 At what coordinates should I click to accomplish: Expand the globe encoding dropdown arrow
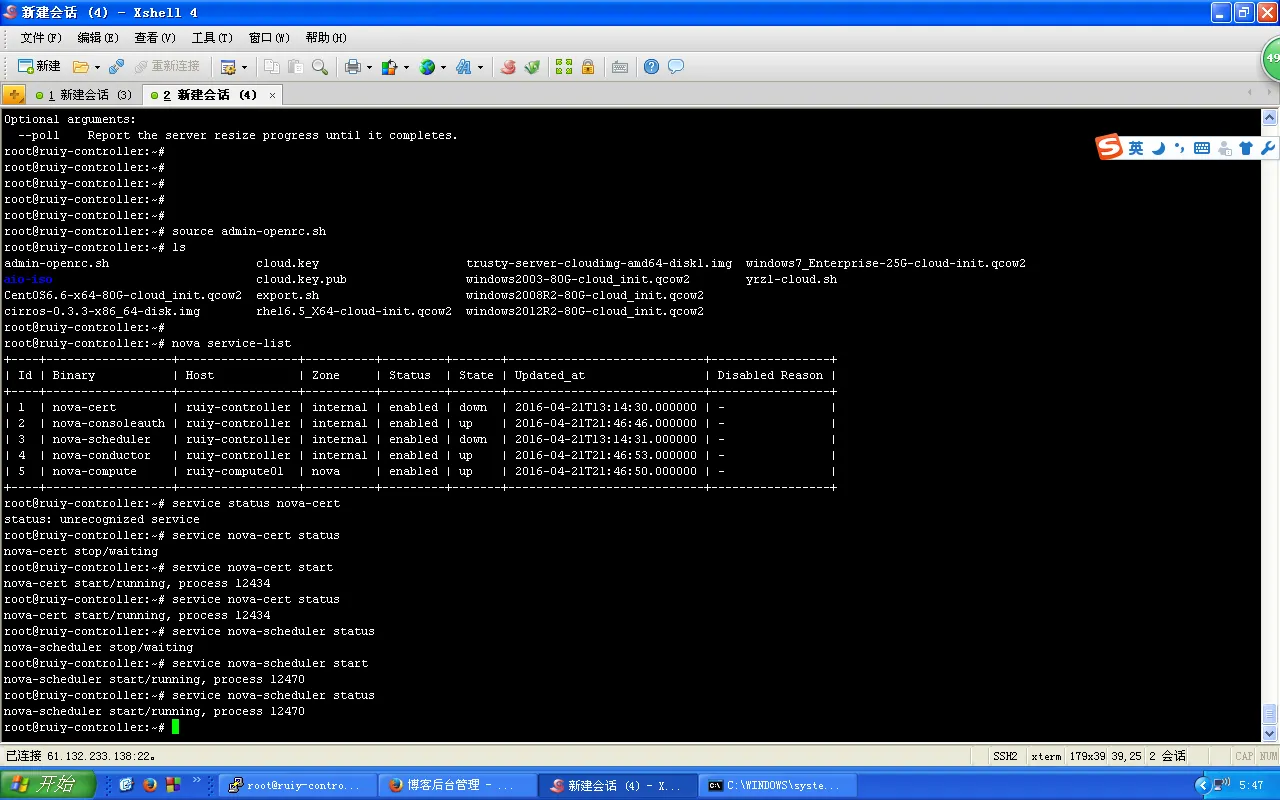443,67
